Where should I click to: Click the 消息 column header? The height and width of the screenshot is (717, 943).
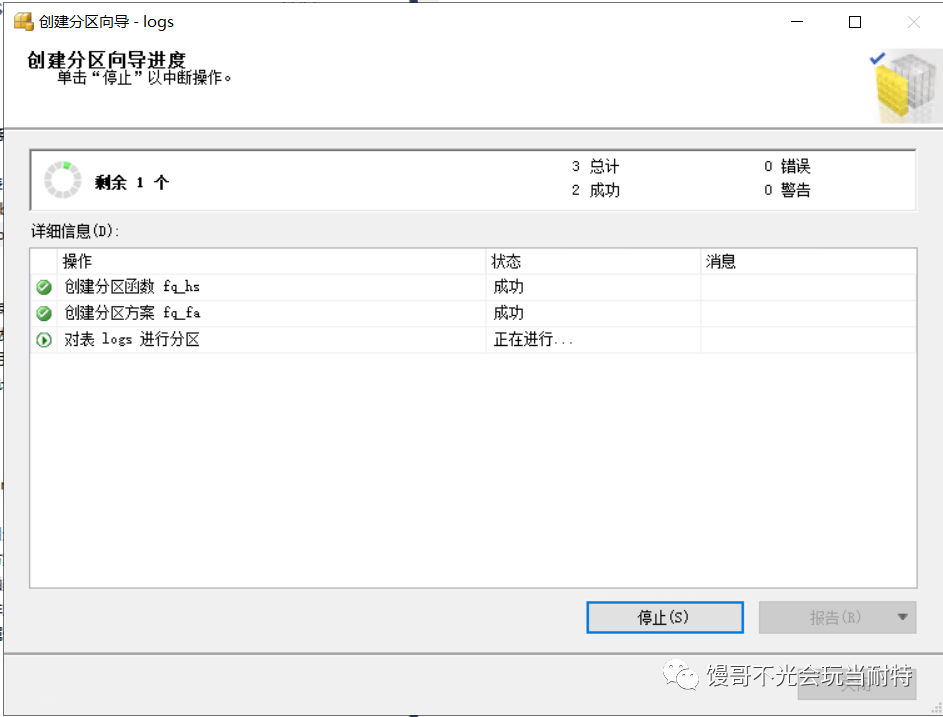(721, 262)
